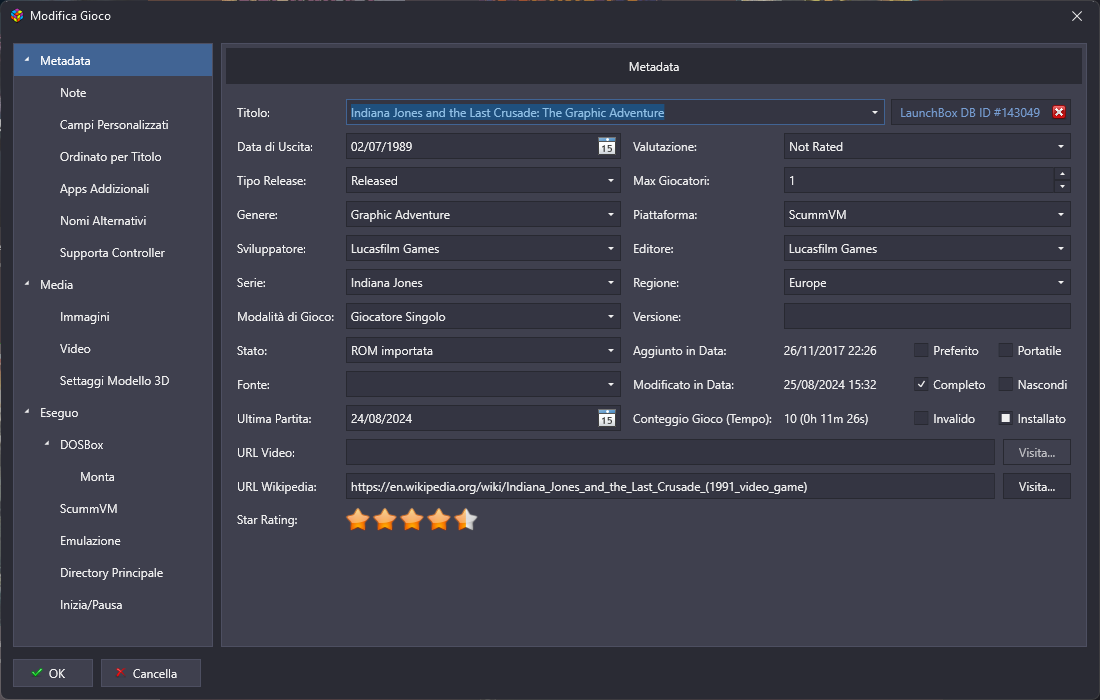Image resolution: width=1100 pixels, height=700 pixels.
Task: Open Directory Principale section
Action: pyautogui.click(x=113, y=572)
